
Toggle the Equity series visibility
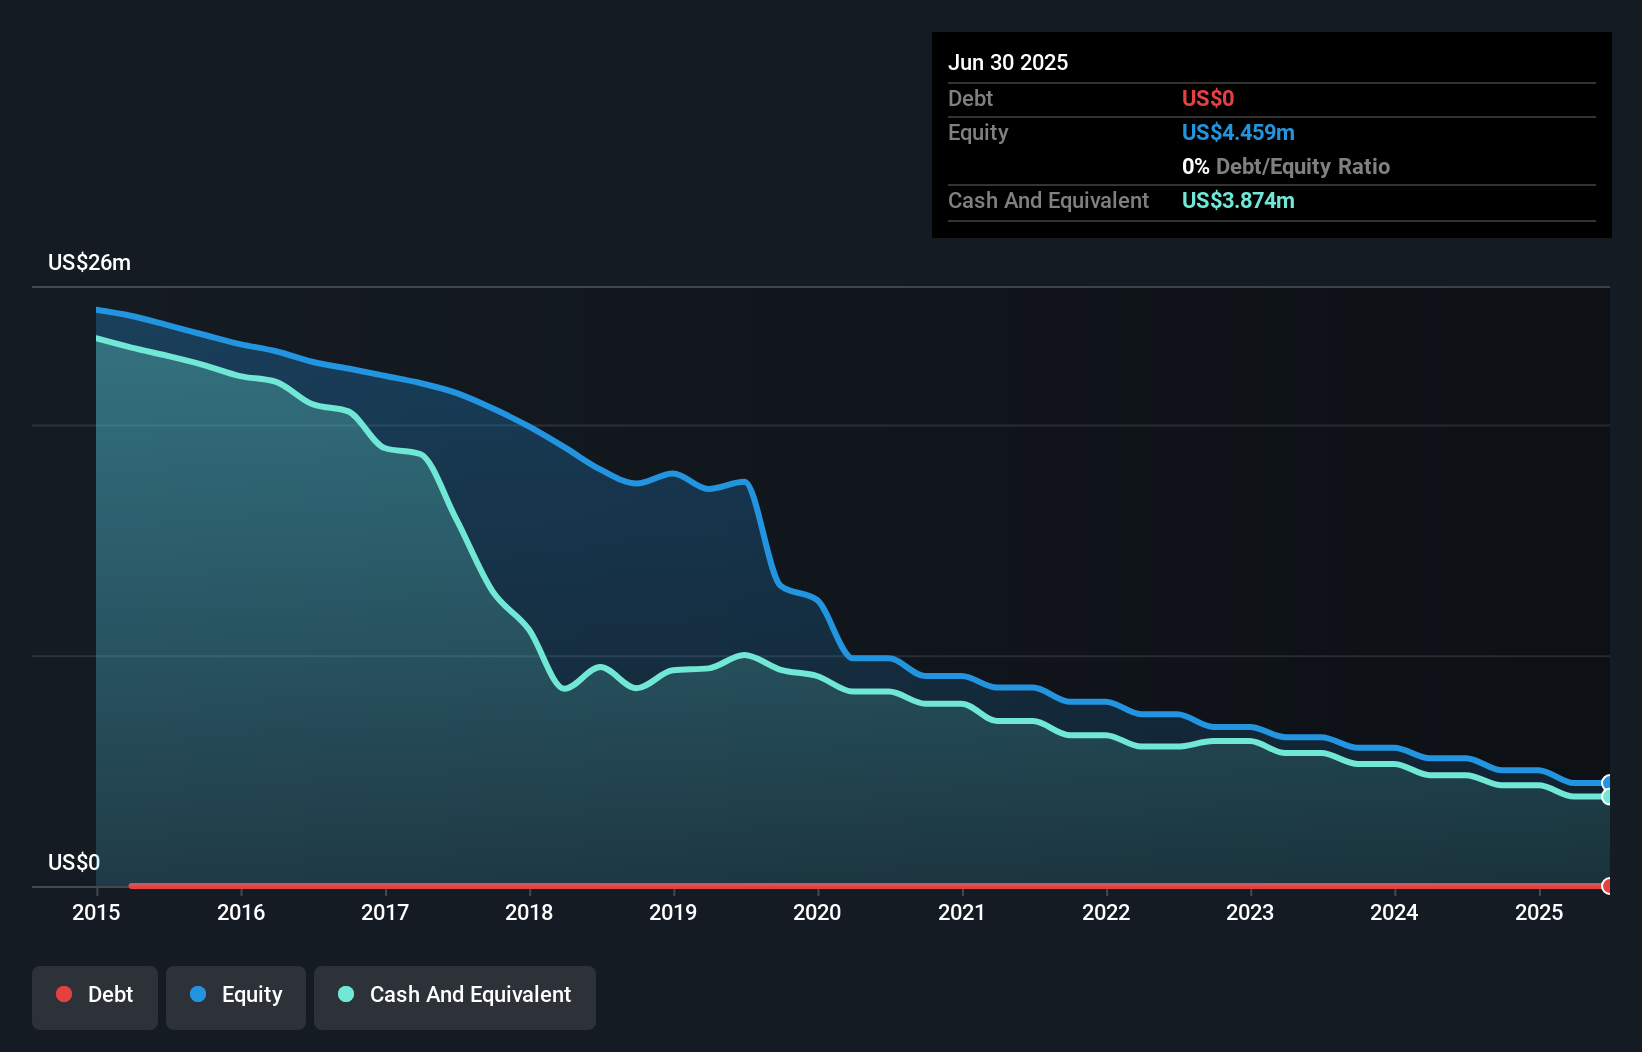point(235,996)
